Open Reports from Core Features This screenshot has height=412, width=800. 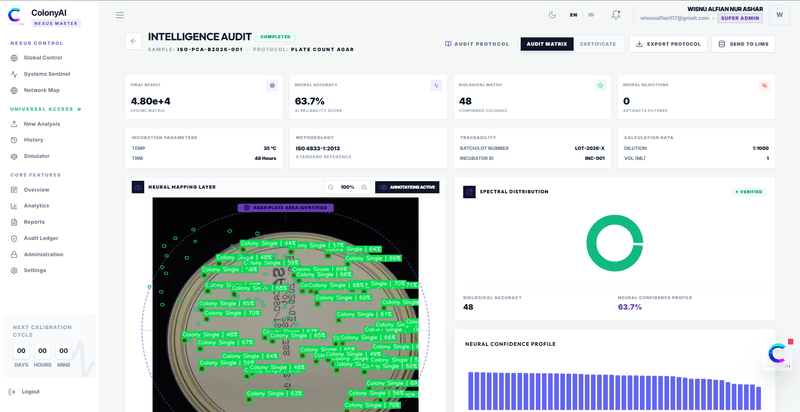pyautogui.click(x=34, y=222)
